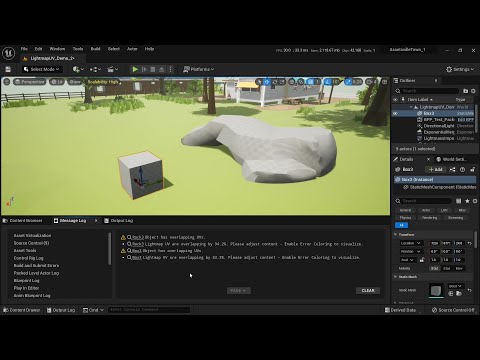Open the Lit view mode menu
This screenshot has height=360, width=480.
(x=57, y=82)
